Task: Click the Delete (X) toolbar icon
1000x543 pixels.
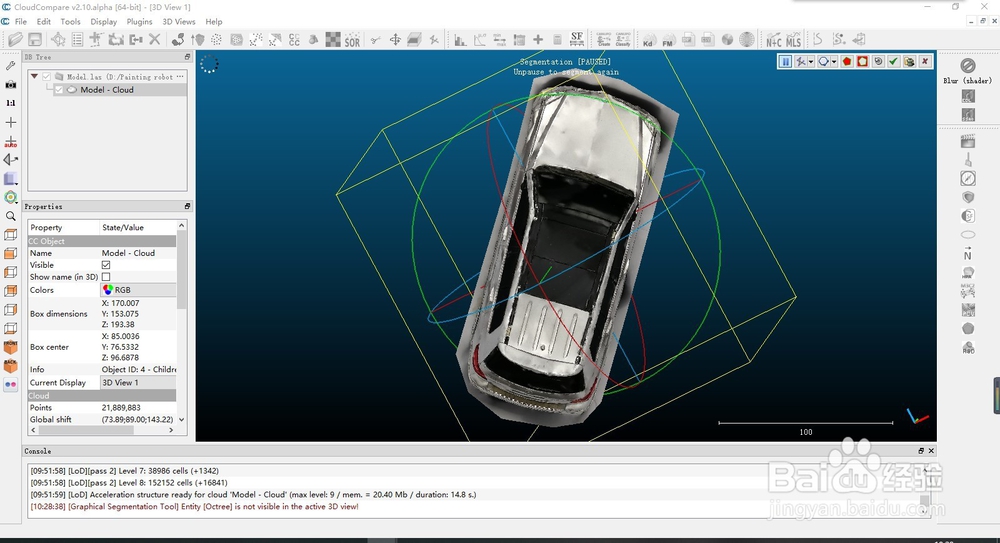Action: click(154, 40)
